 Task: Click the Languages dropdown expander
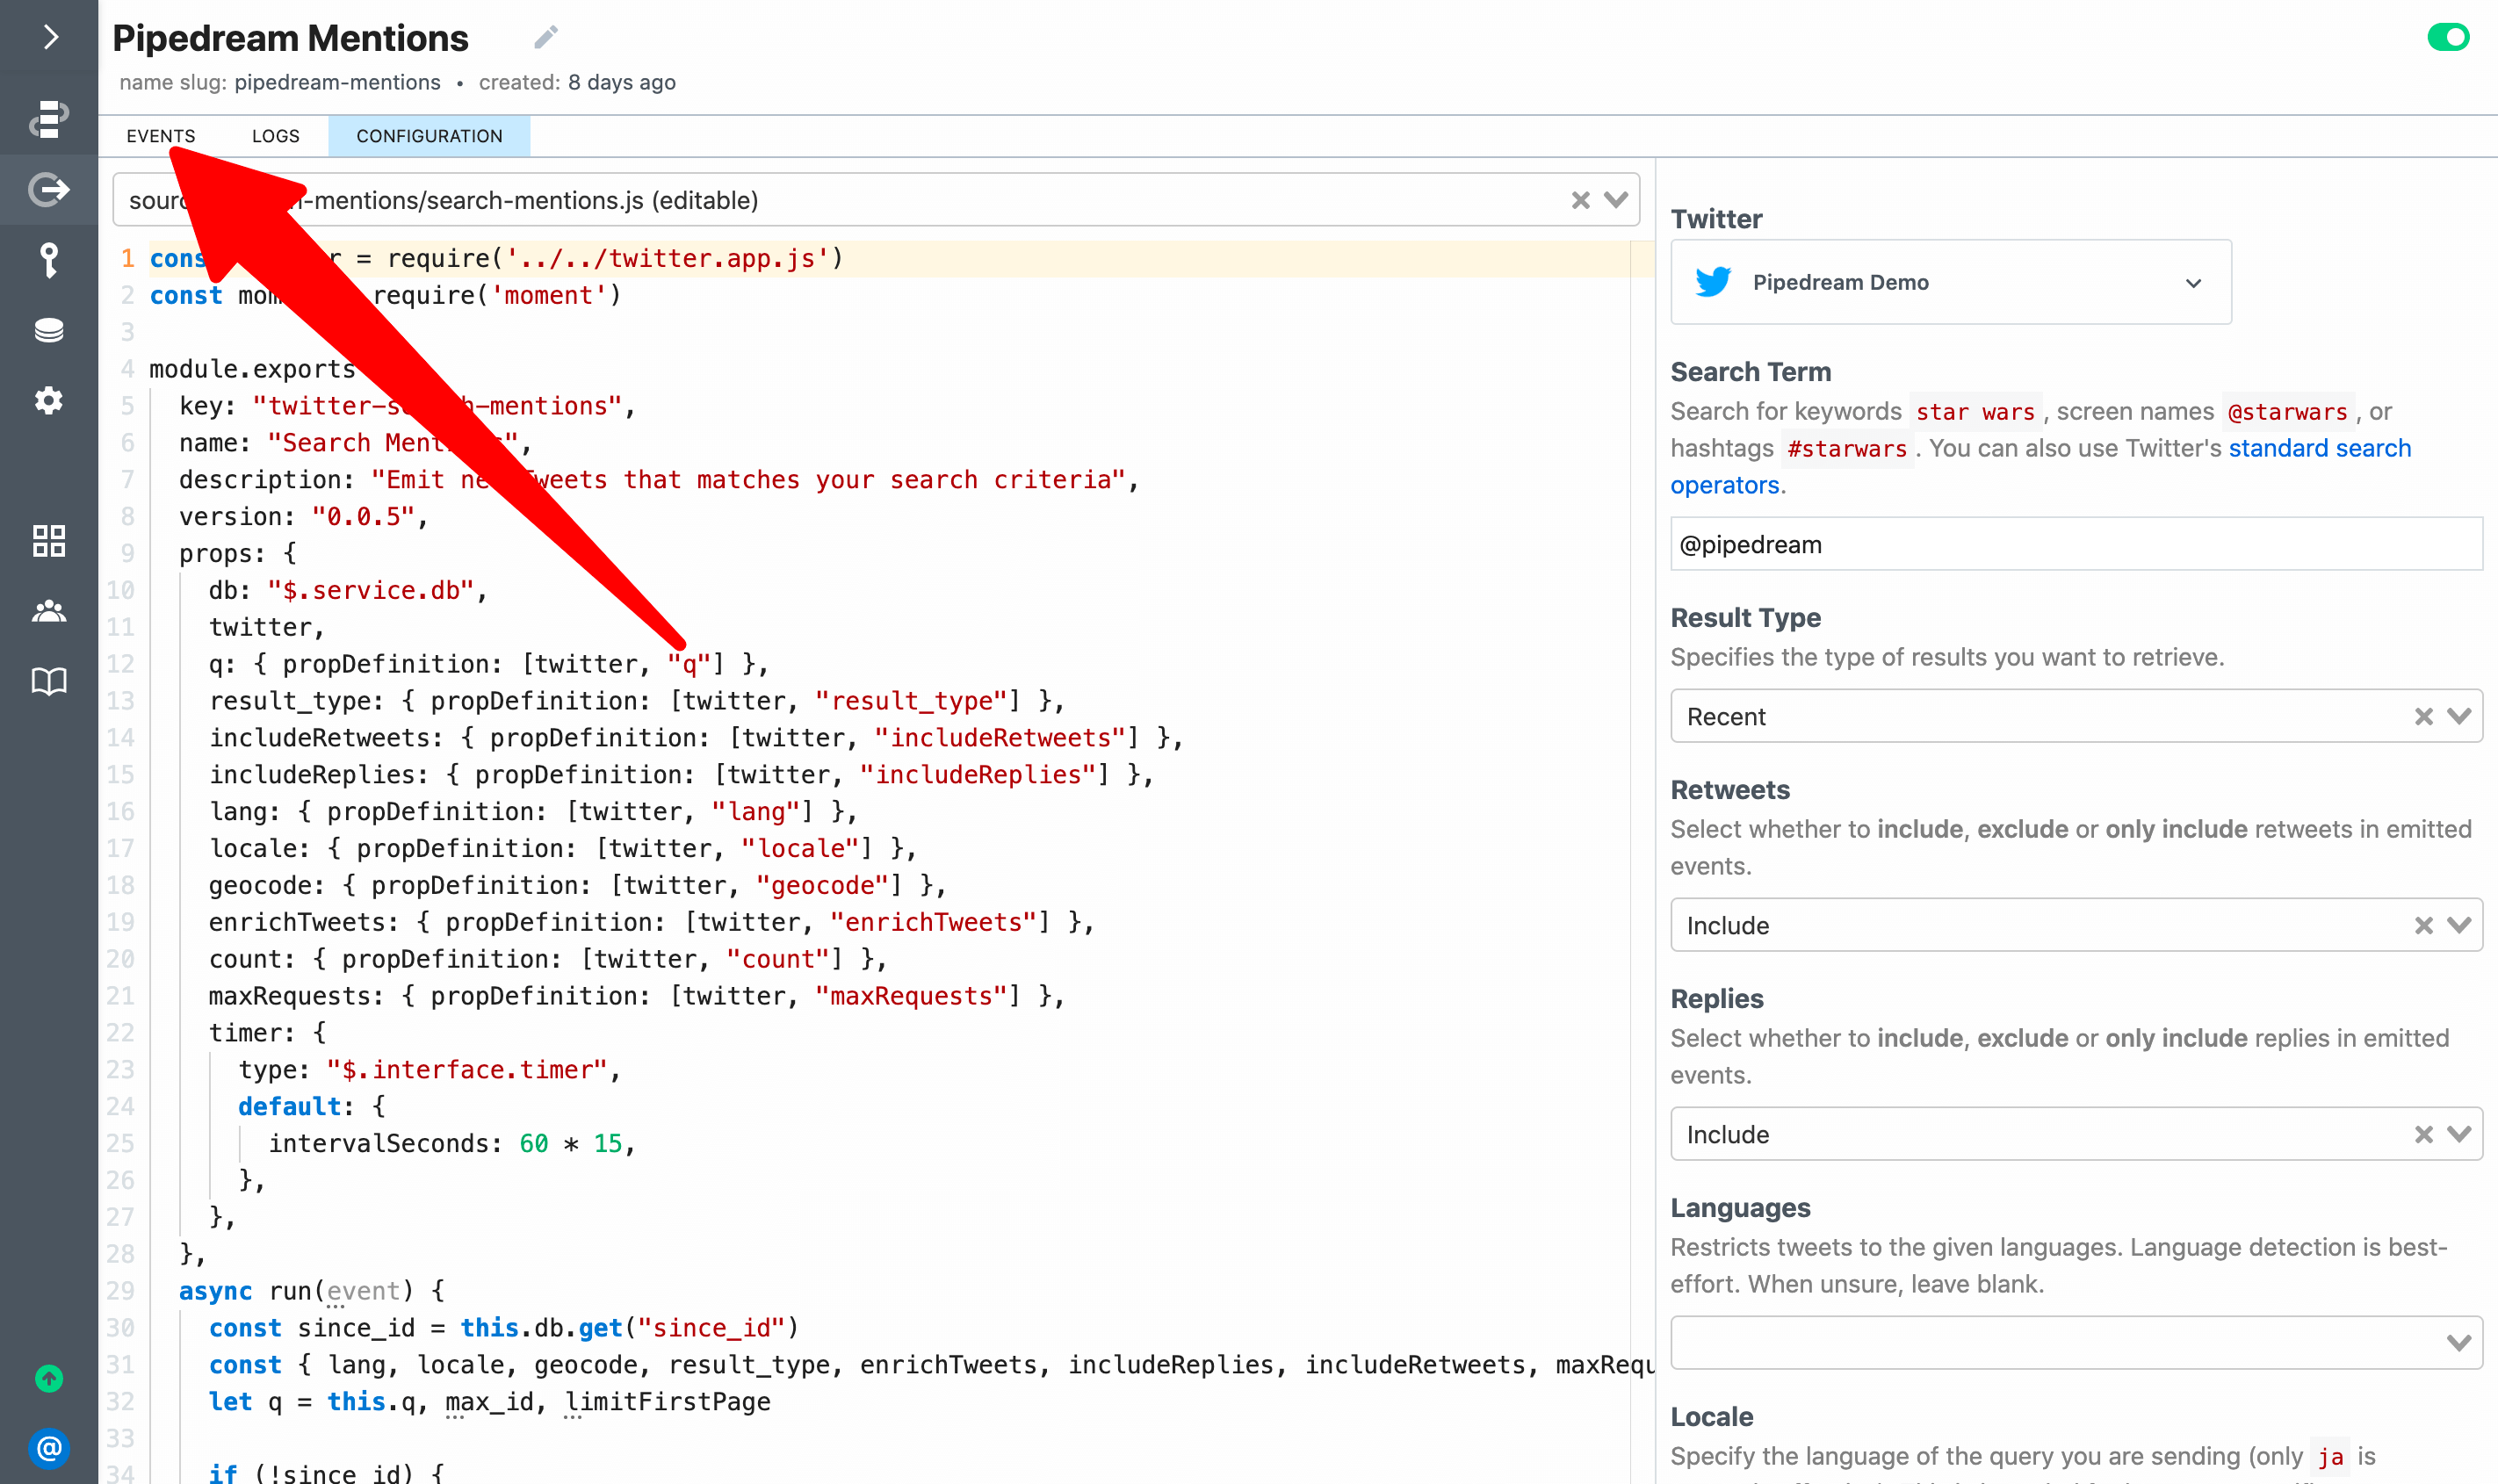pos(2459,1343)
